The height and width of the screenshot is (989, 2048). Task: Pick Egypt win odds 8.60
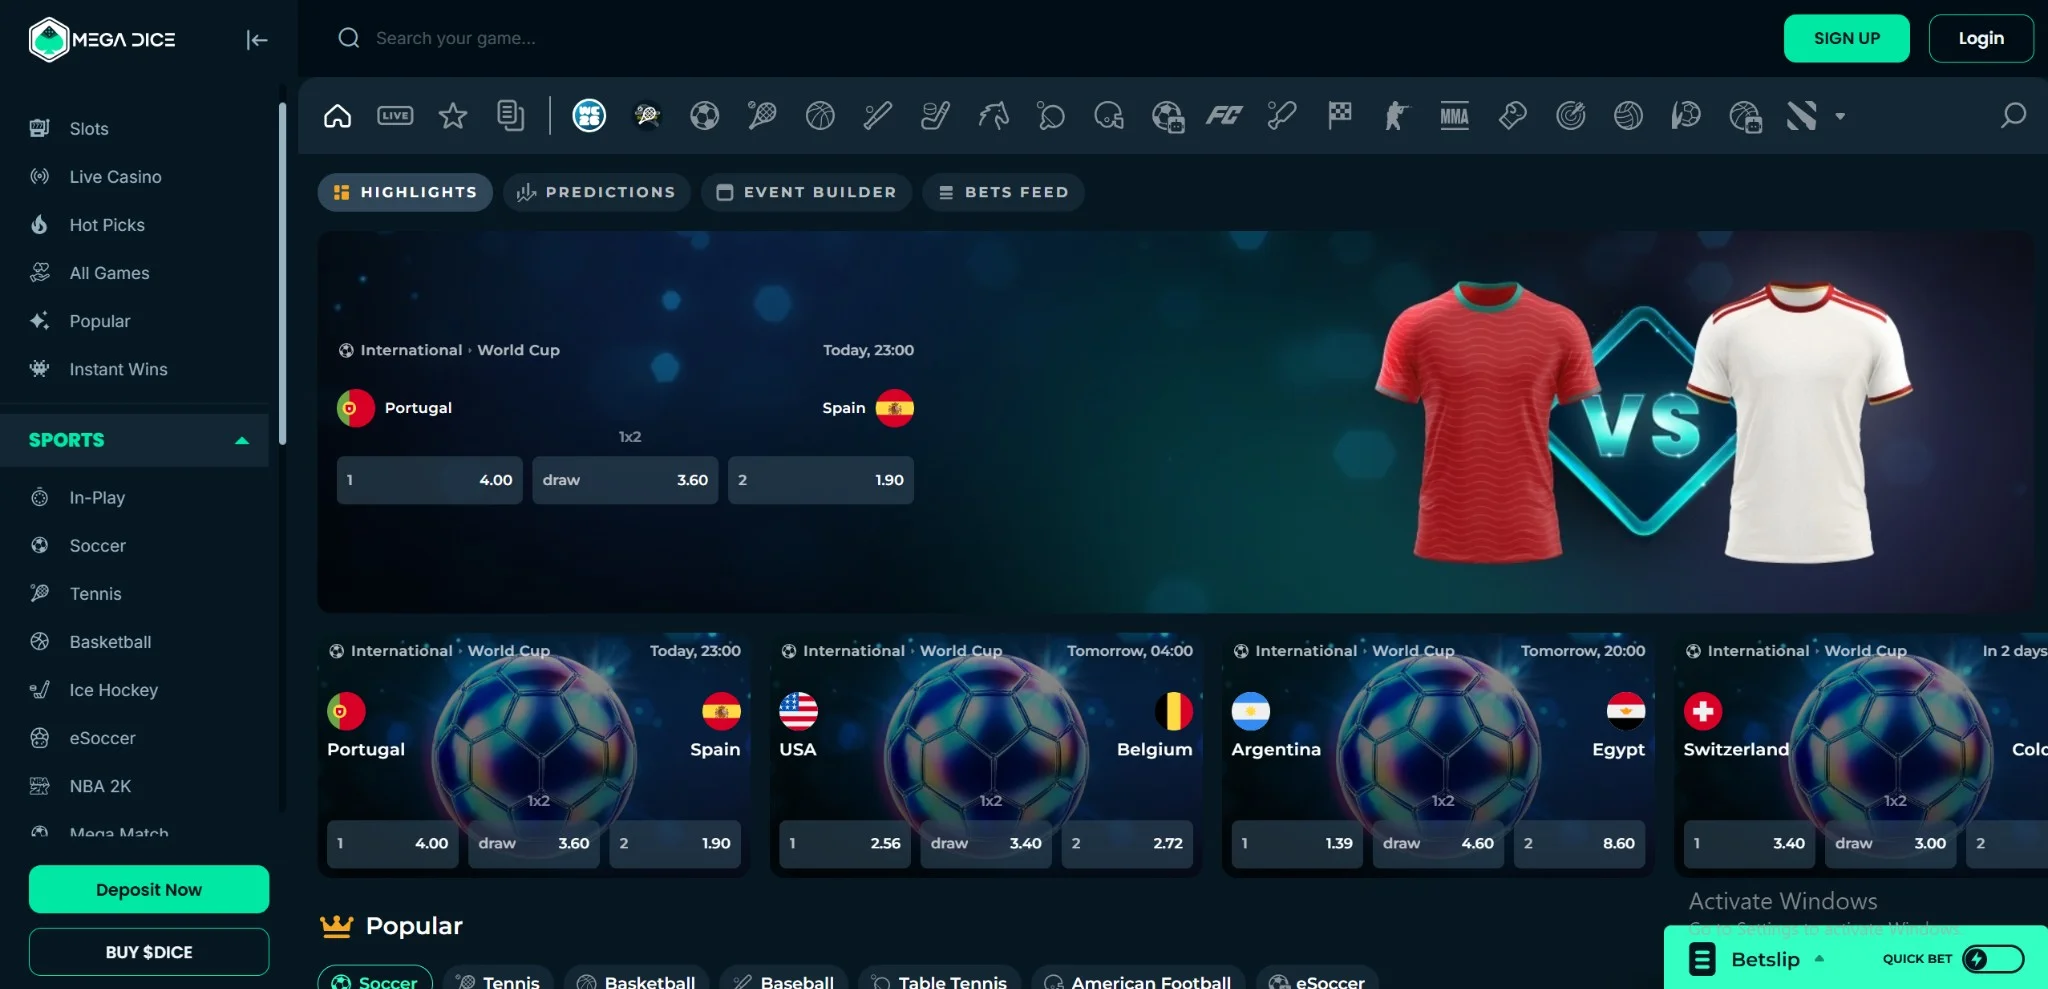[1580, 844]
